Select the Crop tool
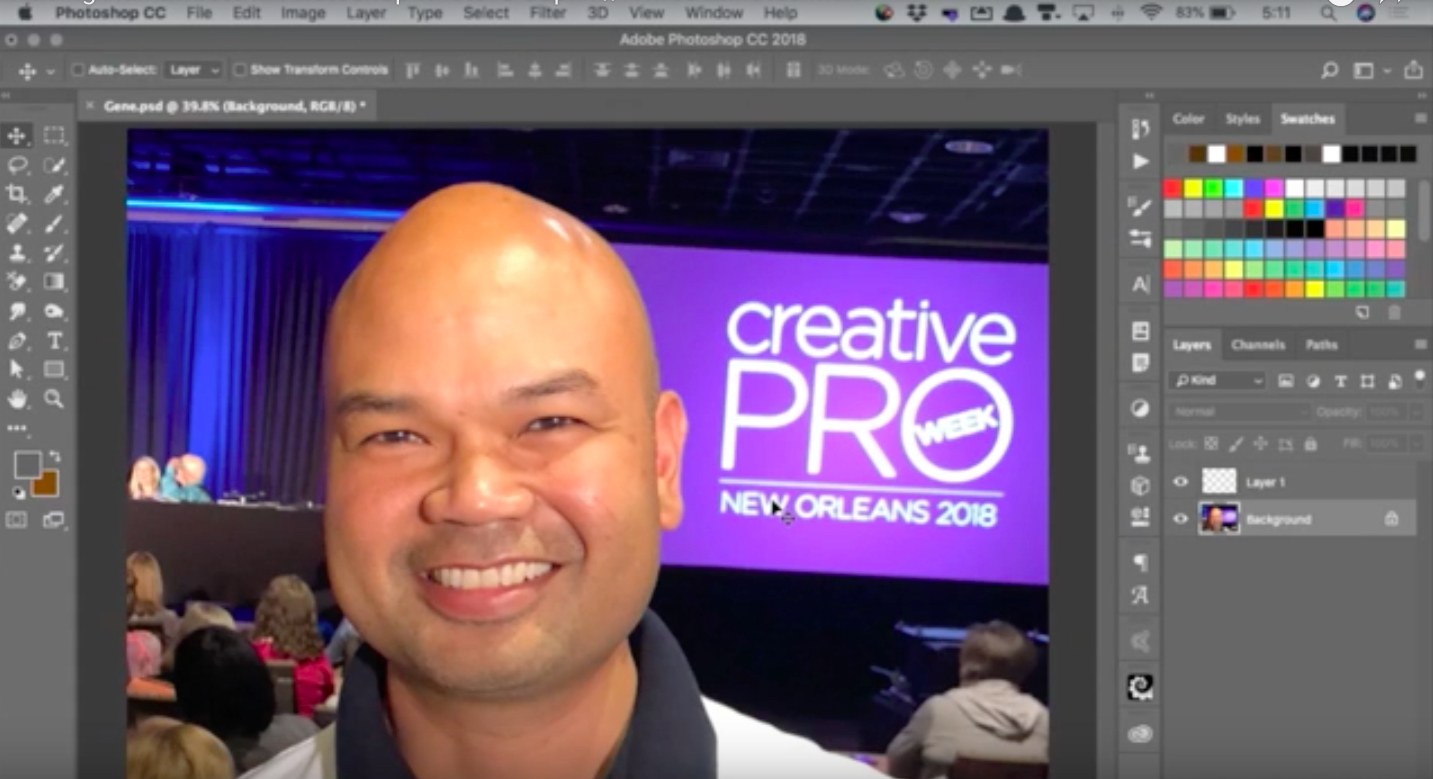 pos(17,193)
